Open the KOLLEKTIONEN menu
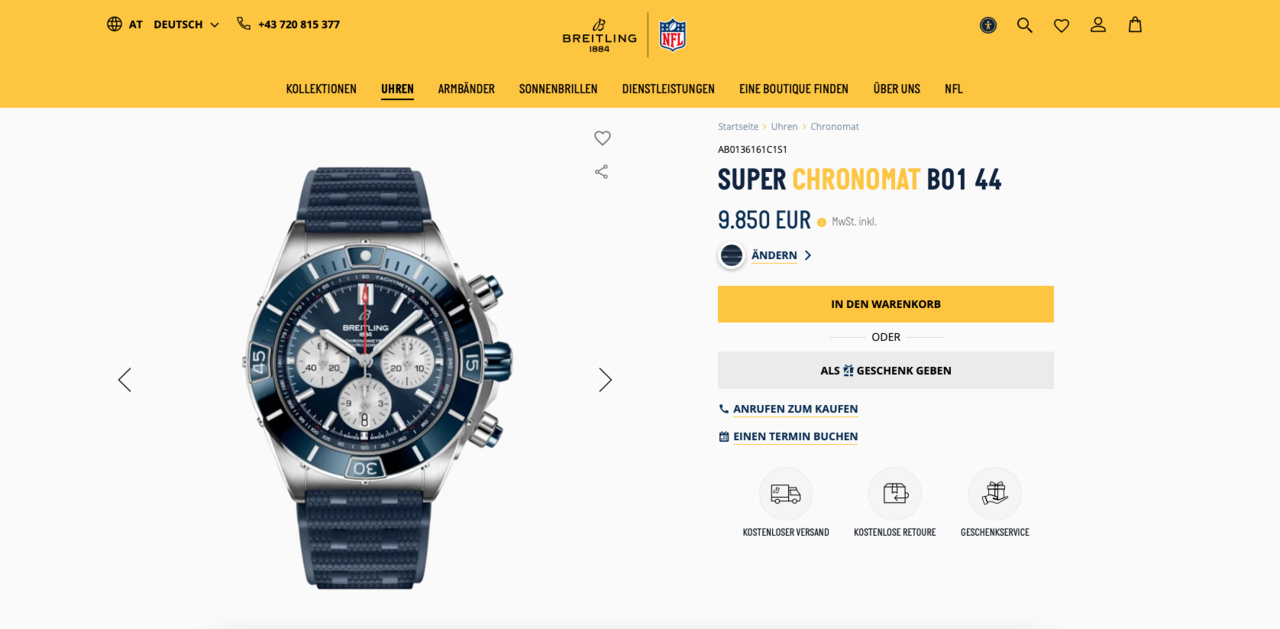The height and width of the screenshot is (629, 1280). [321, 89]
